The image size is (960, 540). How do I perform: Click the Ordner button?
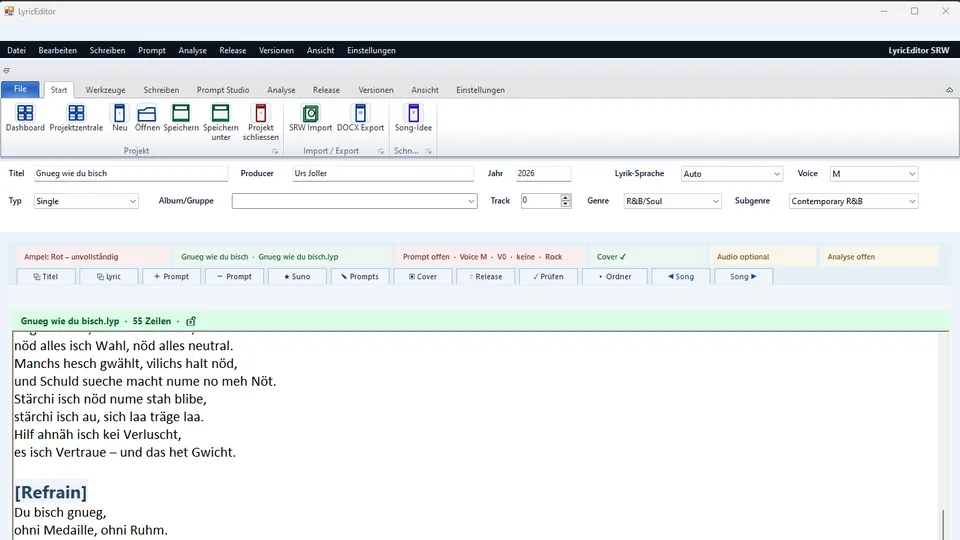coord(615,277)
